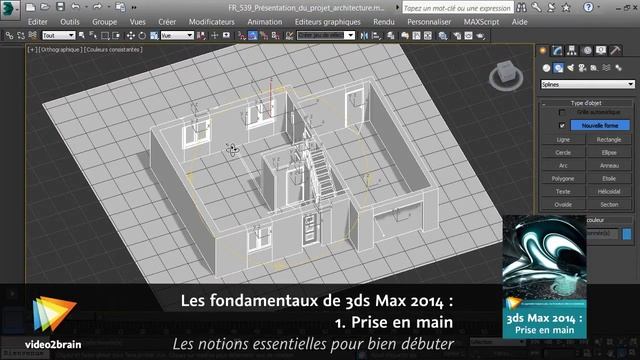Expand the quick access toolbar overflow arrows
640x360 pixels.
click(134, 7)
